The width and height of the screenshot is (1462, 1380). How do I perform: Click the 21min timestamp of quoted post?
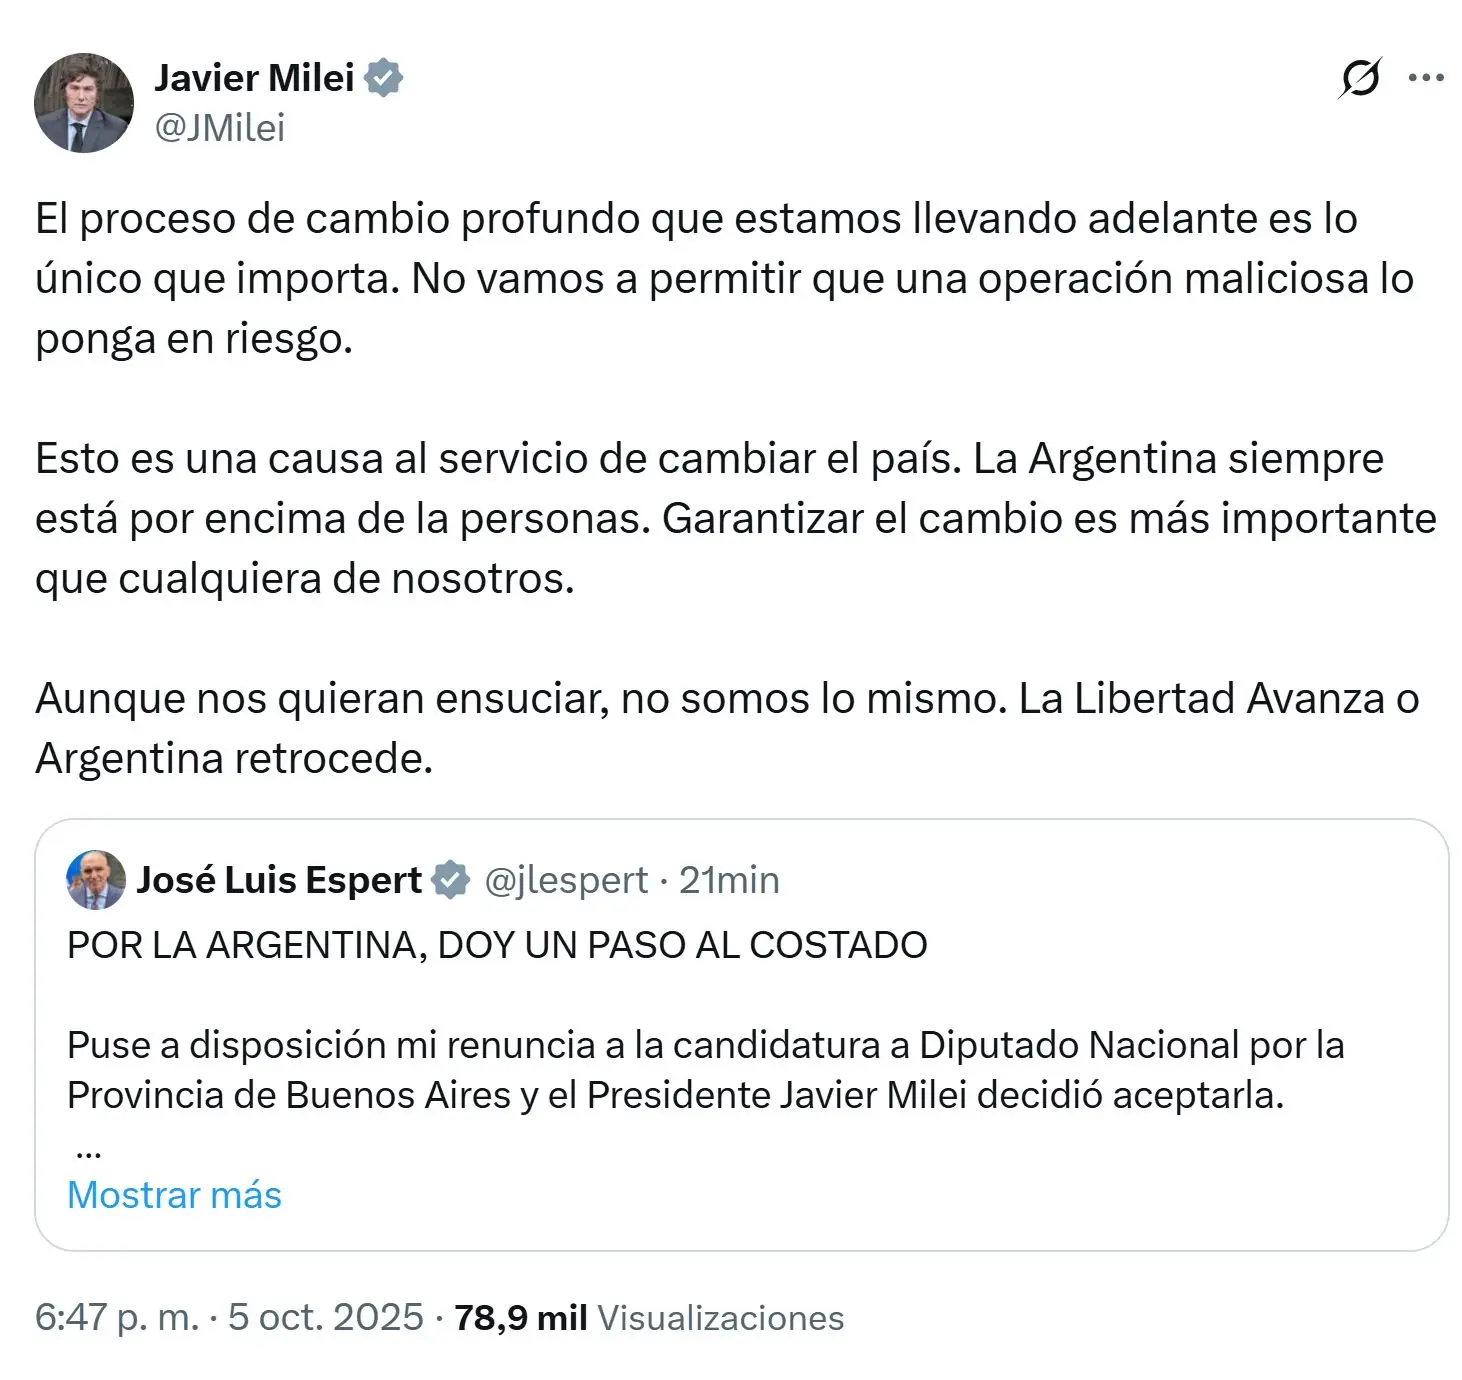pyautogui.click(x=729, y=880)
